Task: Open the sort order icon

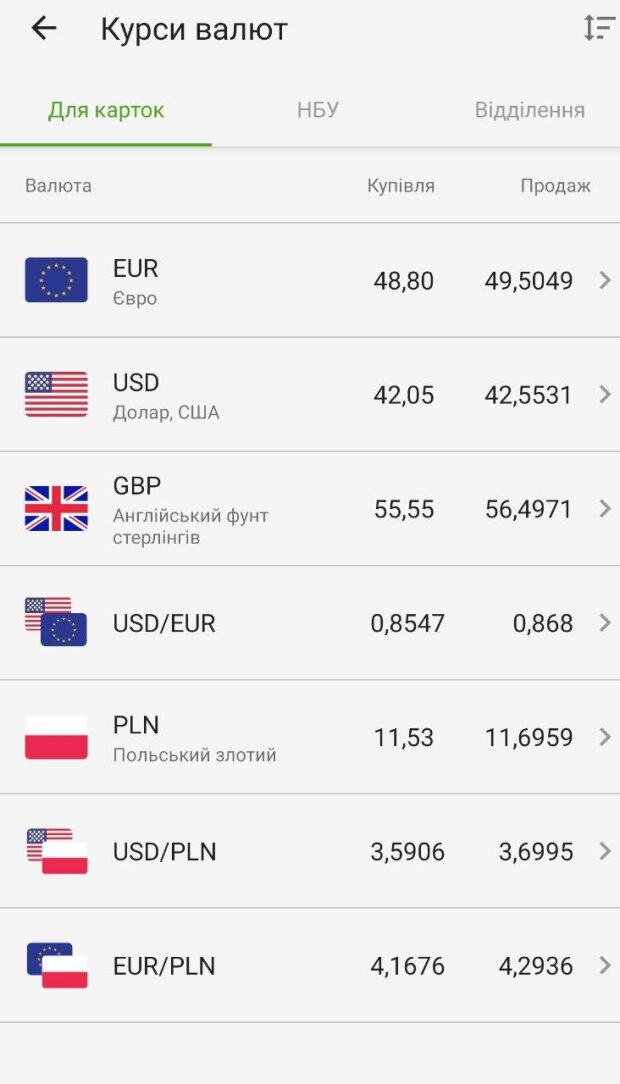Action: [599, 28]
